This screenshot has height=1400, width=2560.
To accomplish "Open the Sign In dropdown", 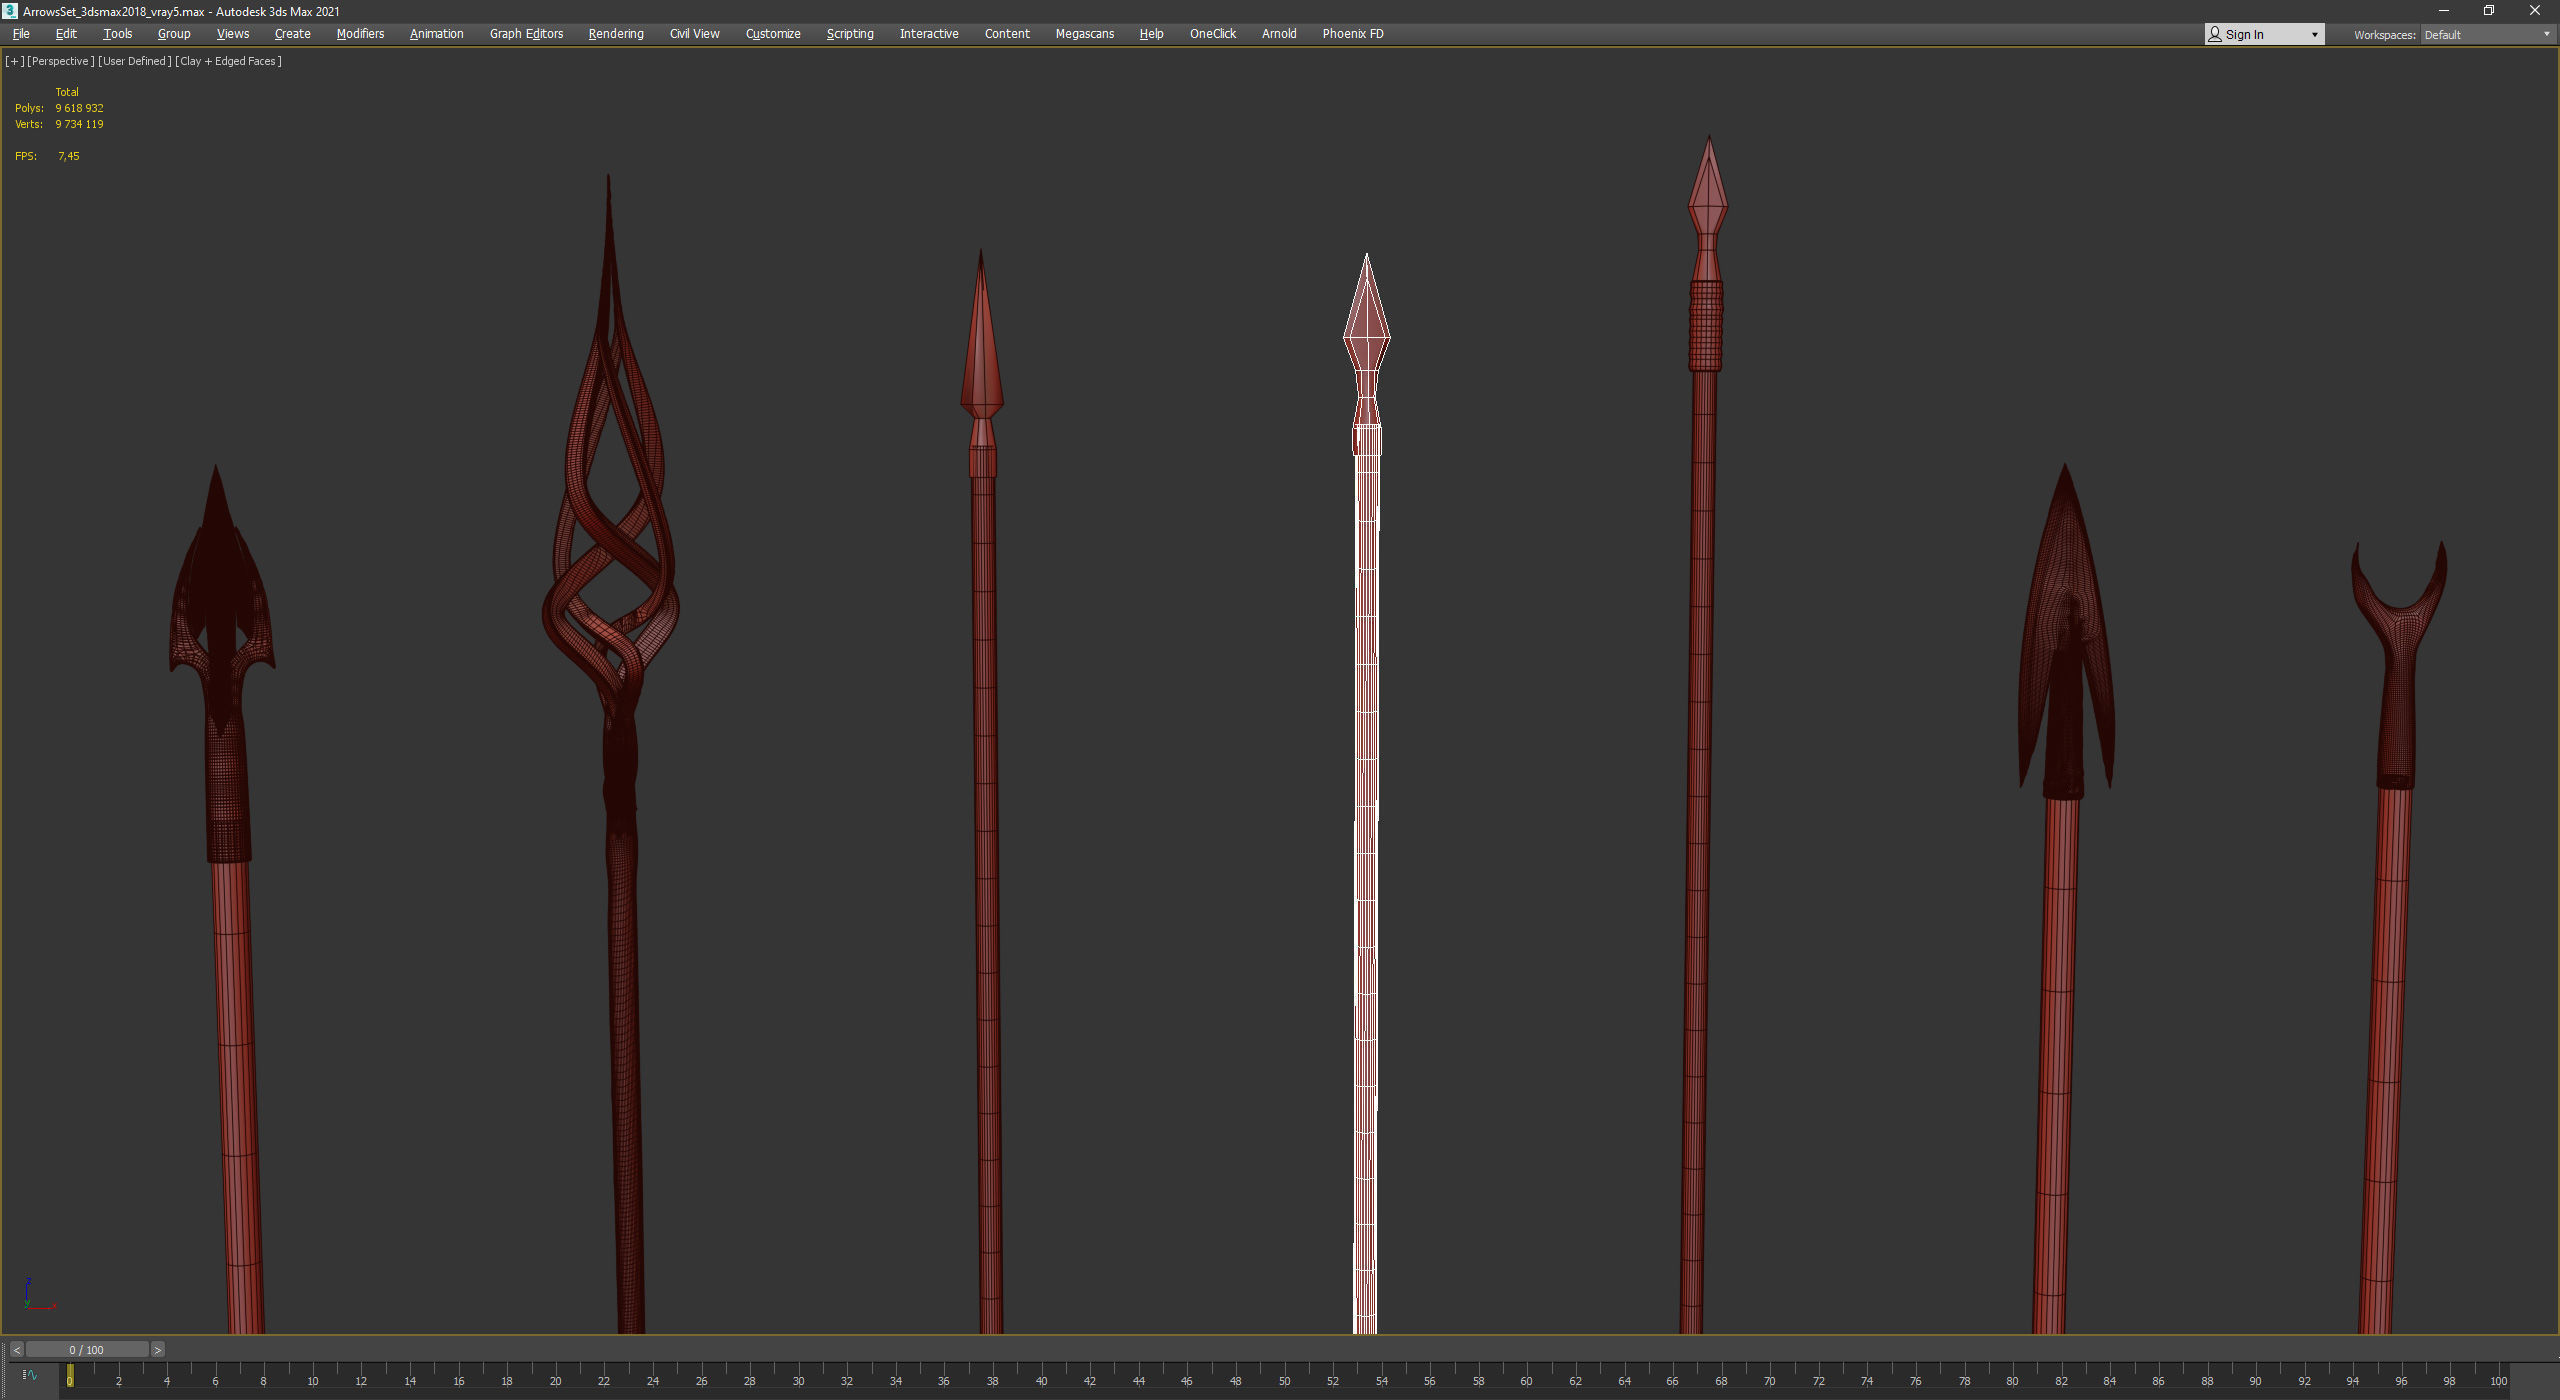I will pyautogui.click(x=2264, y=34).
